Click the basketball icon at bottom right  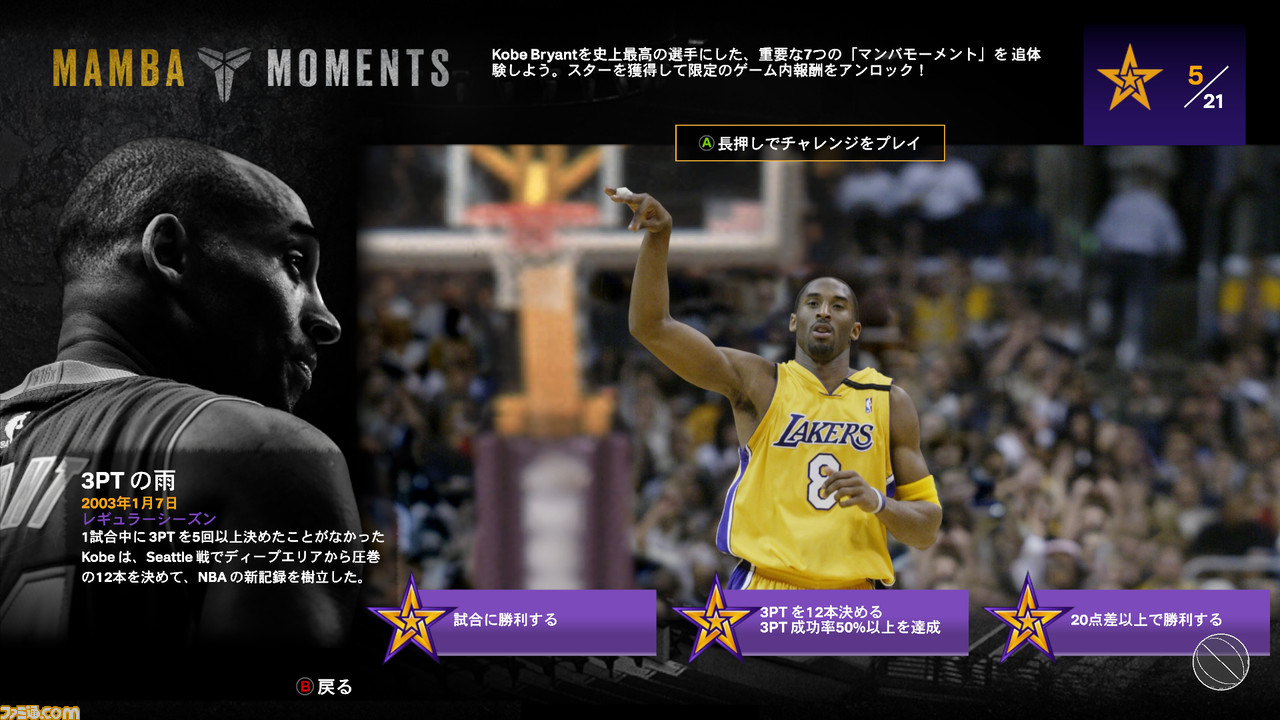1220,662
